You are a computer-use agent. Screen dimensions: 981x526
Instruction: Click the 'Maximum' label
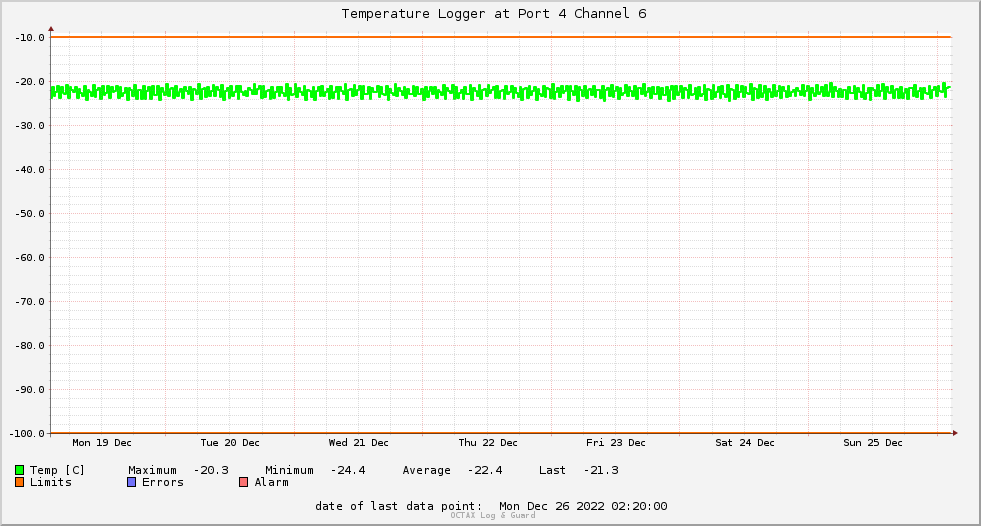[152, 470]
